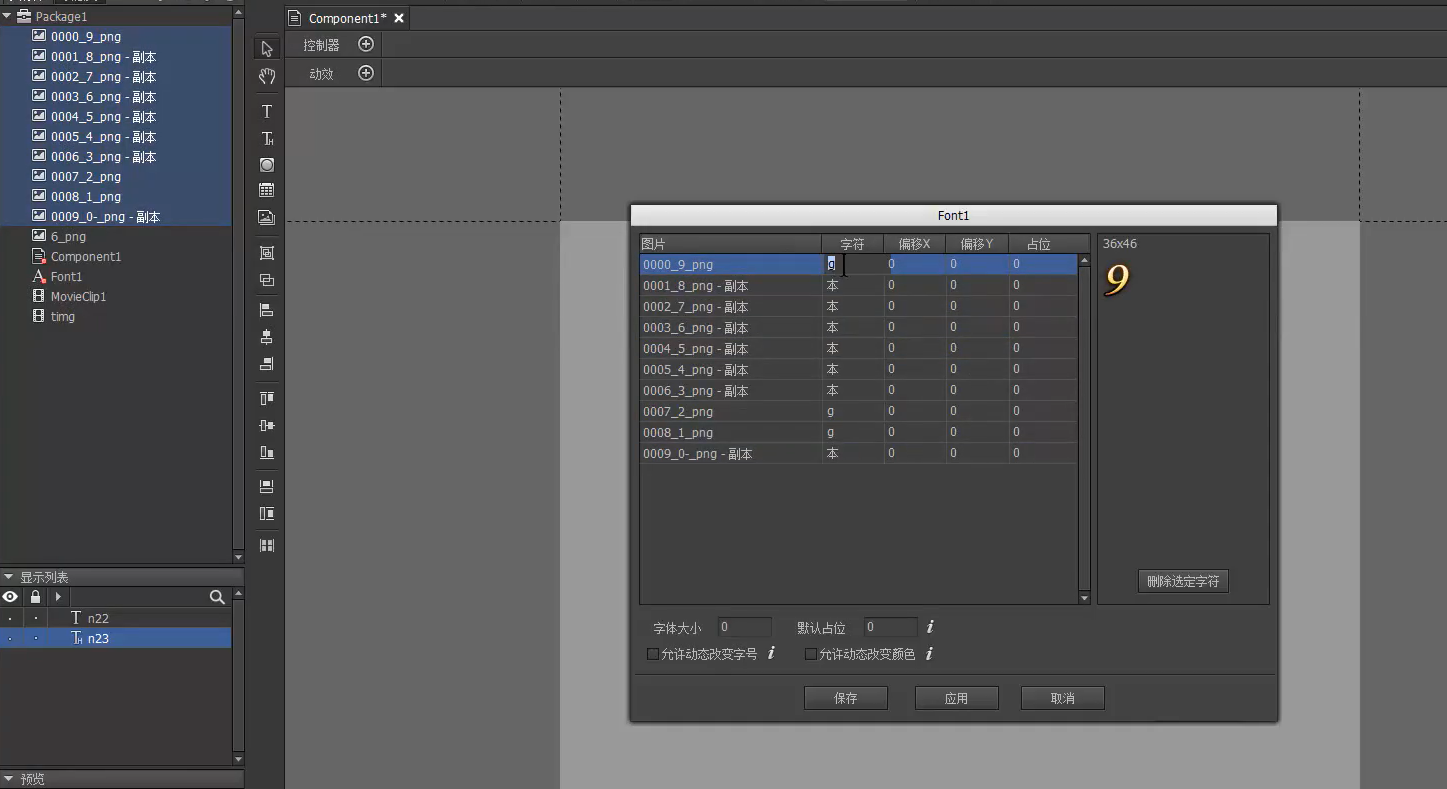The width and height of the screenshot is (1447, 789).
Task: Open the 控制器 add menu
Action: (365, 44)
